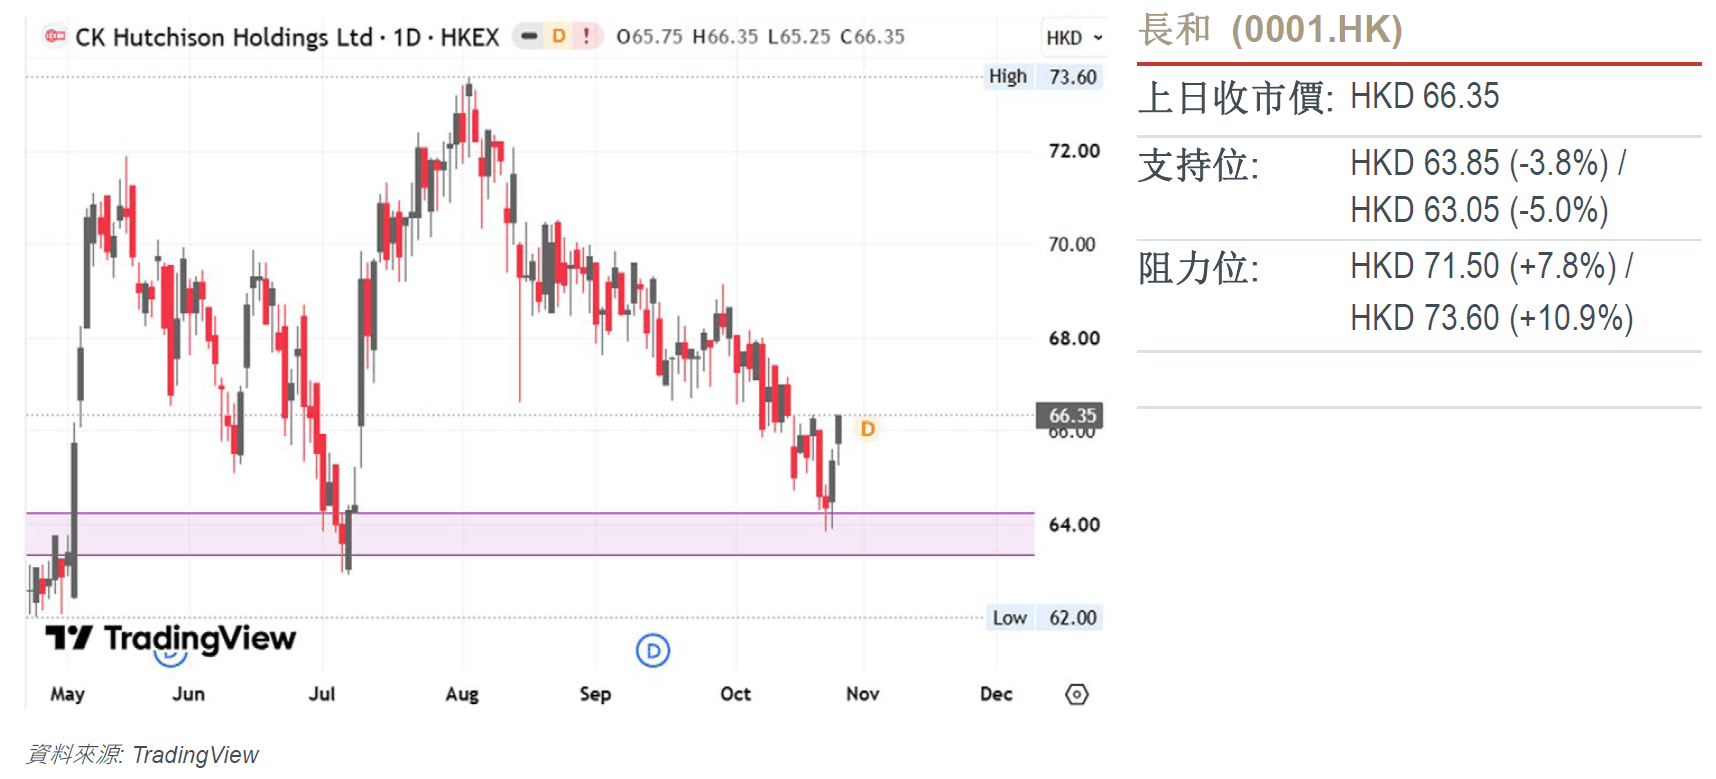This screenshot has height=779, width=1716.
Task: Click the H66.35 high value in the header
Action: (725, 37)
